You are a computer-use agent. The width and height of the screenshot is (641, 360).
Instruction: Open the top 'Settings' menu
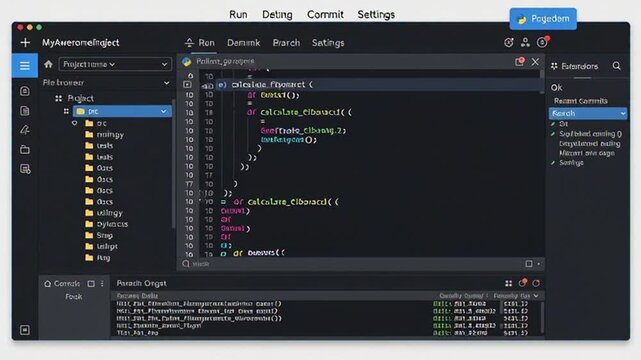376,15
